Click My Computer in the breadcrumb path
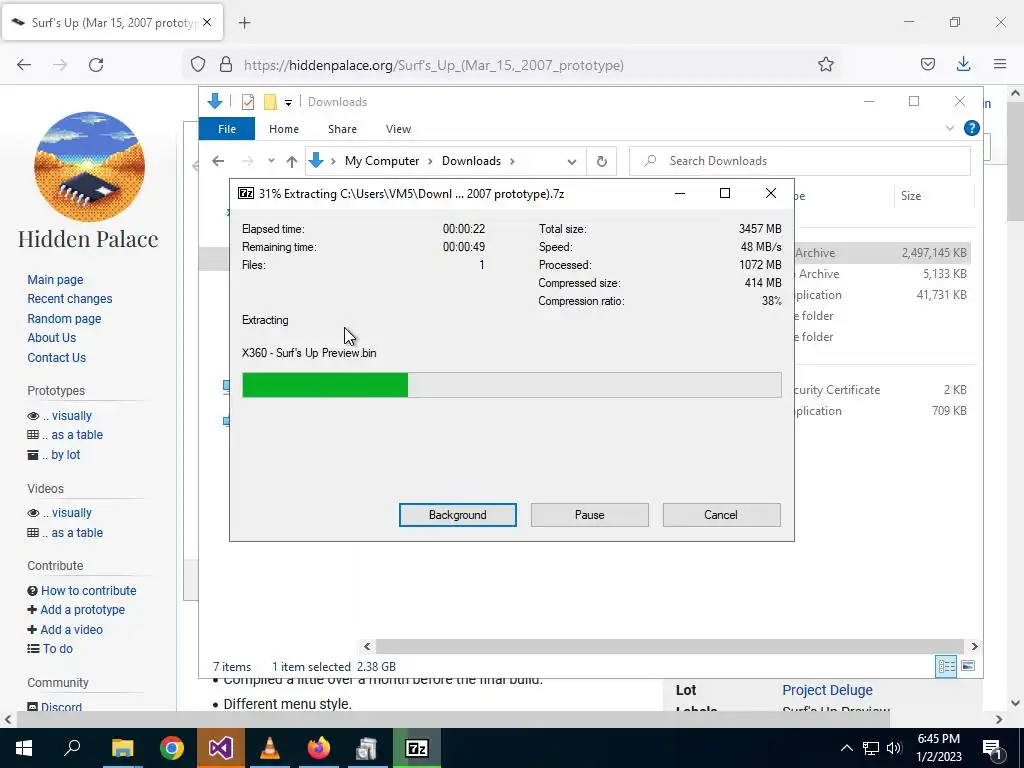 (382, 161)
